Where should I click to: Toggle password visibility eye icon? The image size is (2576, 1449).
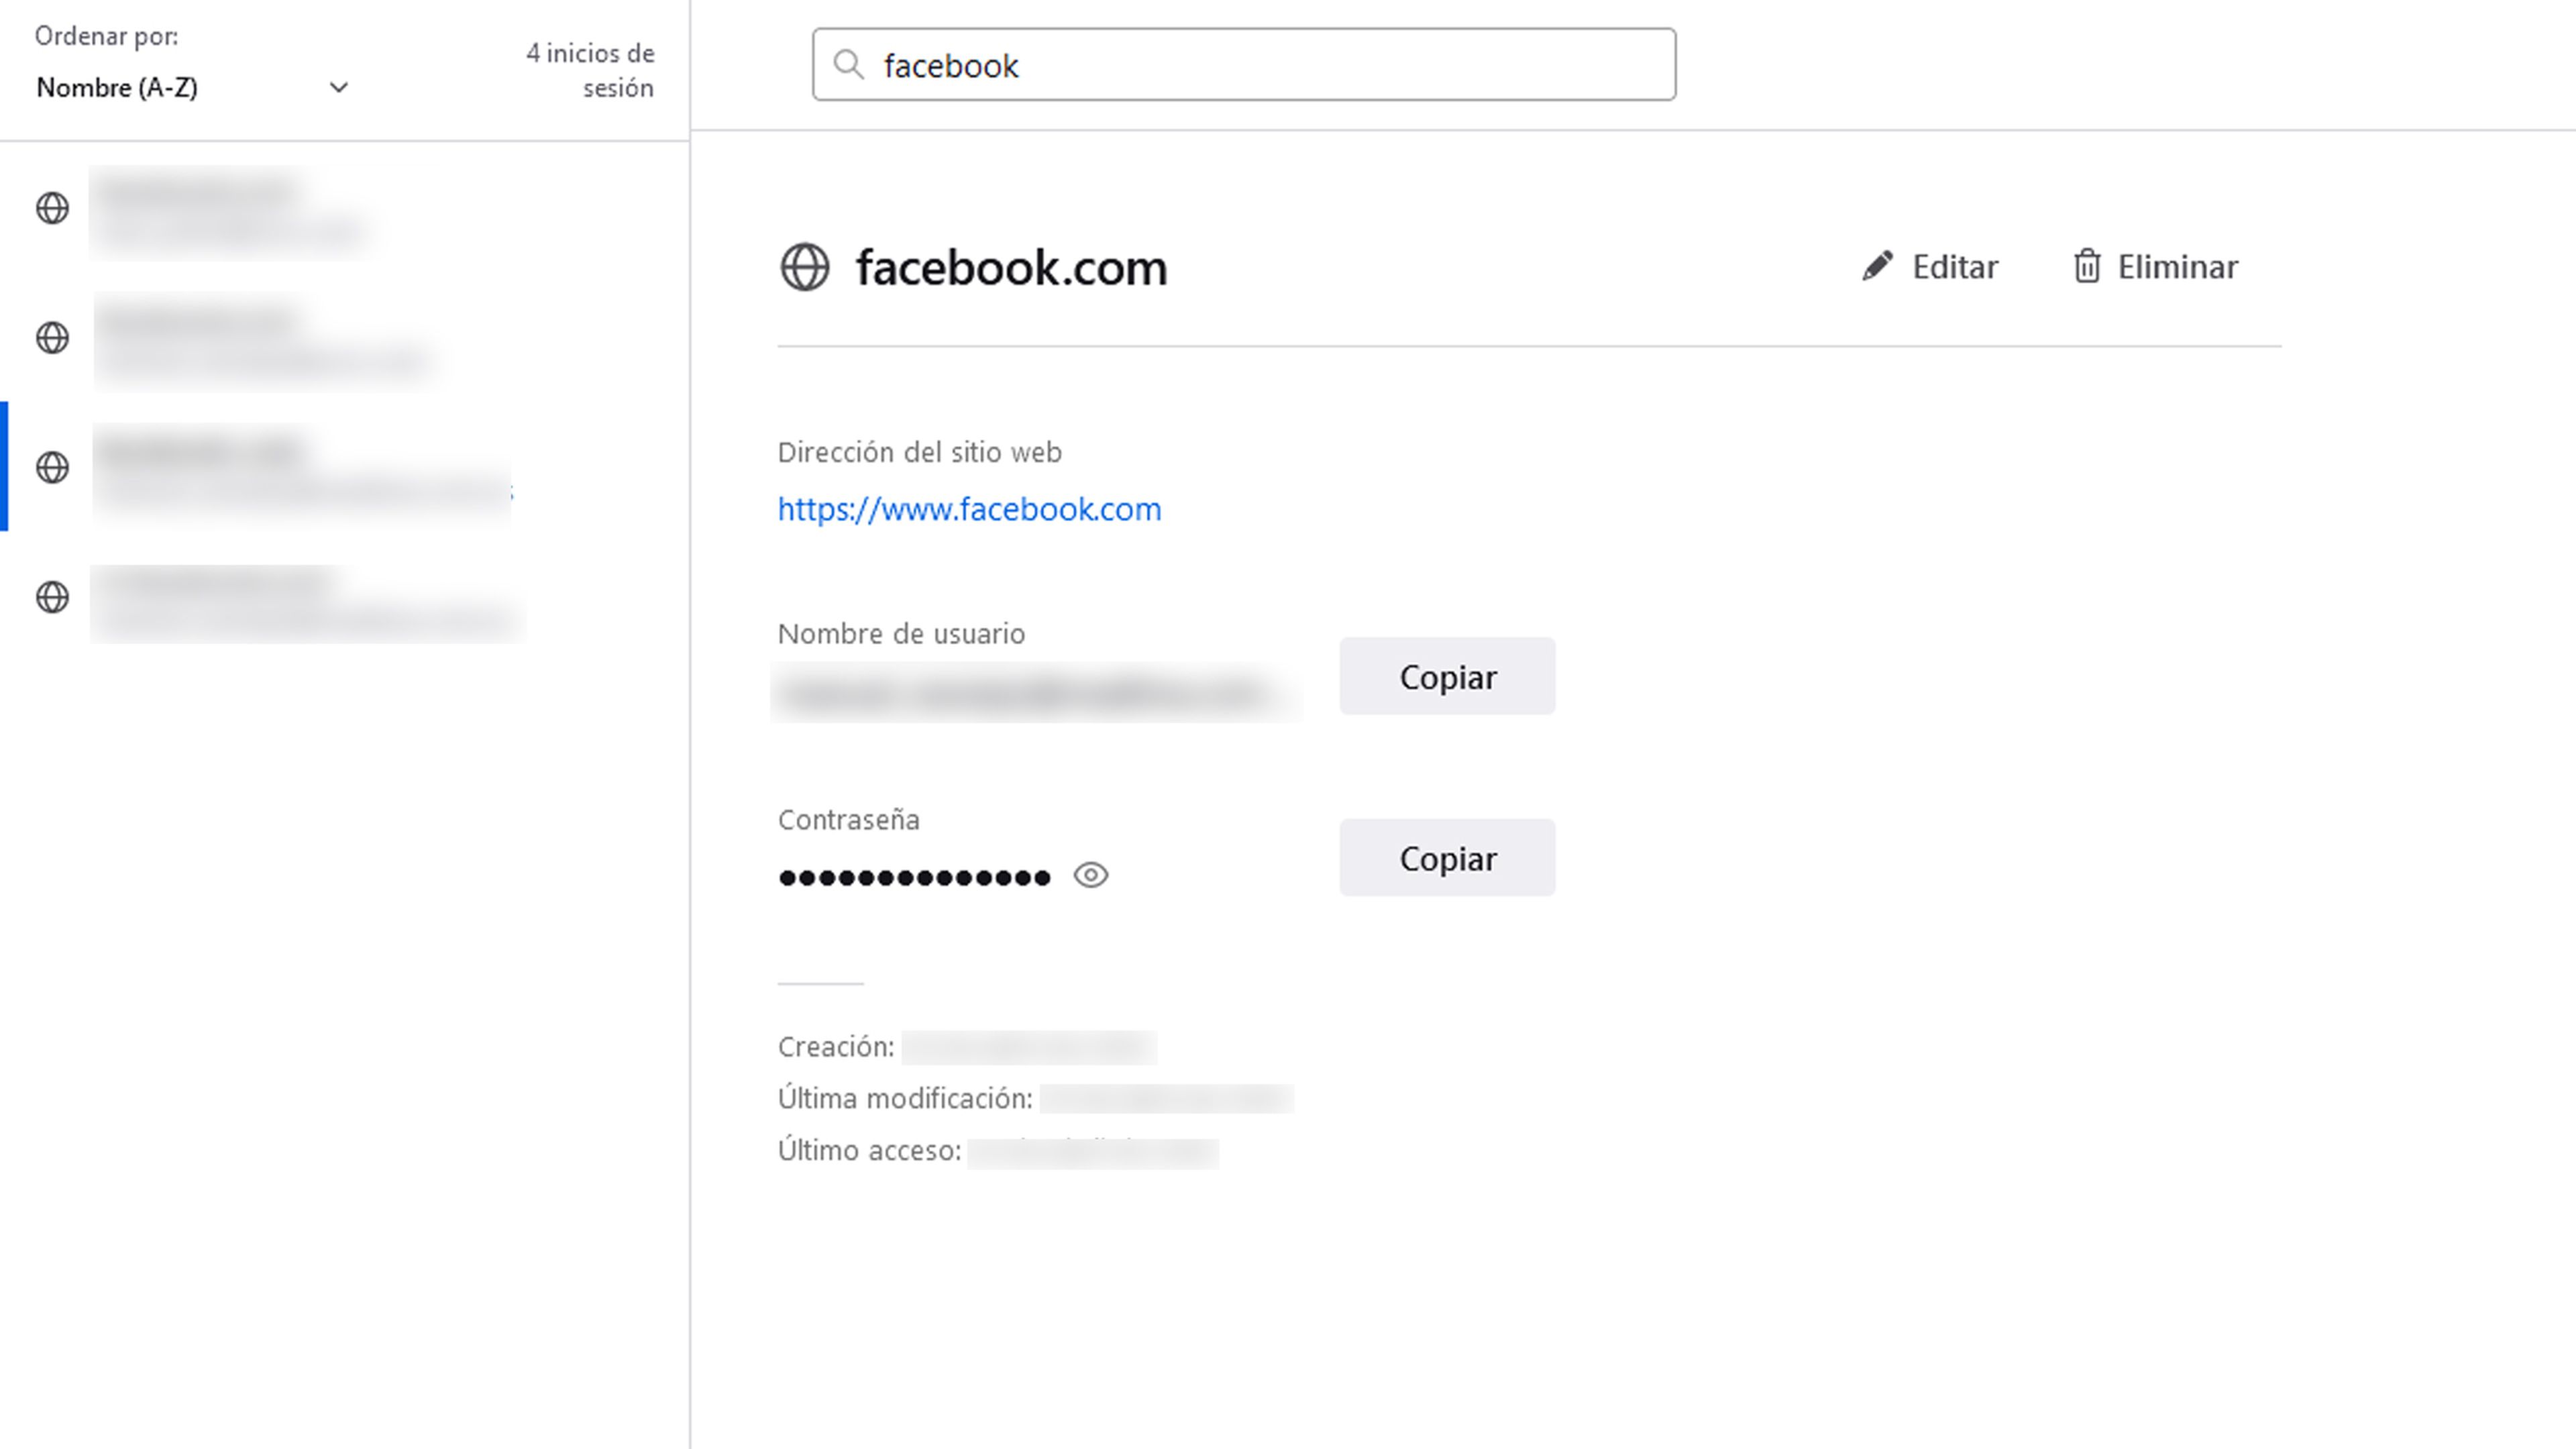coord(1090,874)
